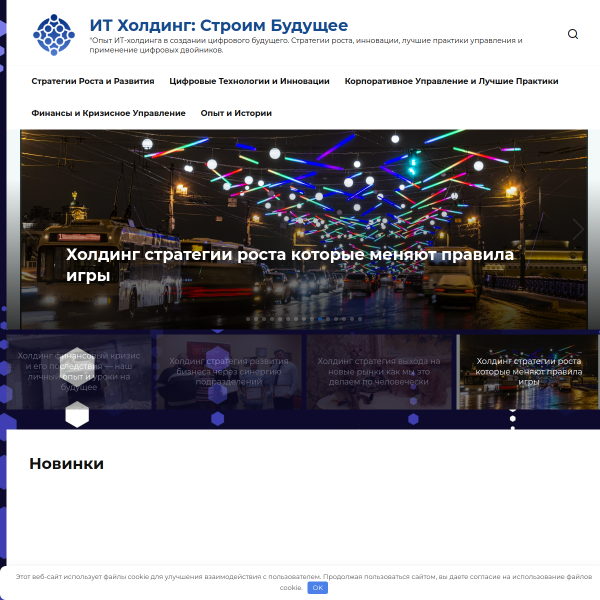Open Корпоративное Управление и Лучшие Практики menu
This screenshot has height=600, width=600.
451,81
